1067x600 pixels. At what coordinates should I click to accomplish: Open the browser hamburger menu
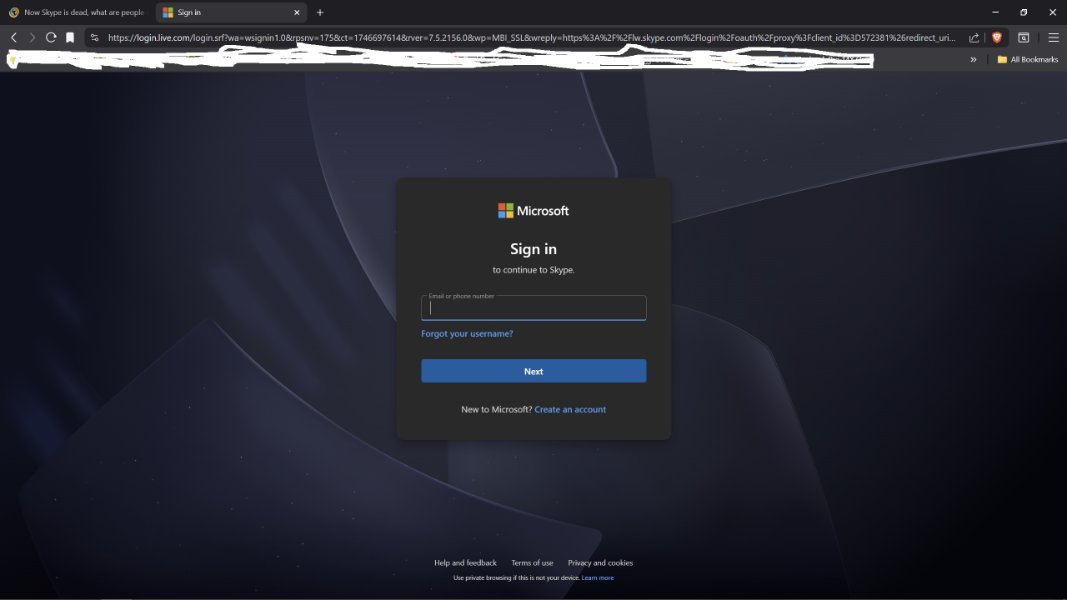coord(1053,37)
